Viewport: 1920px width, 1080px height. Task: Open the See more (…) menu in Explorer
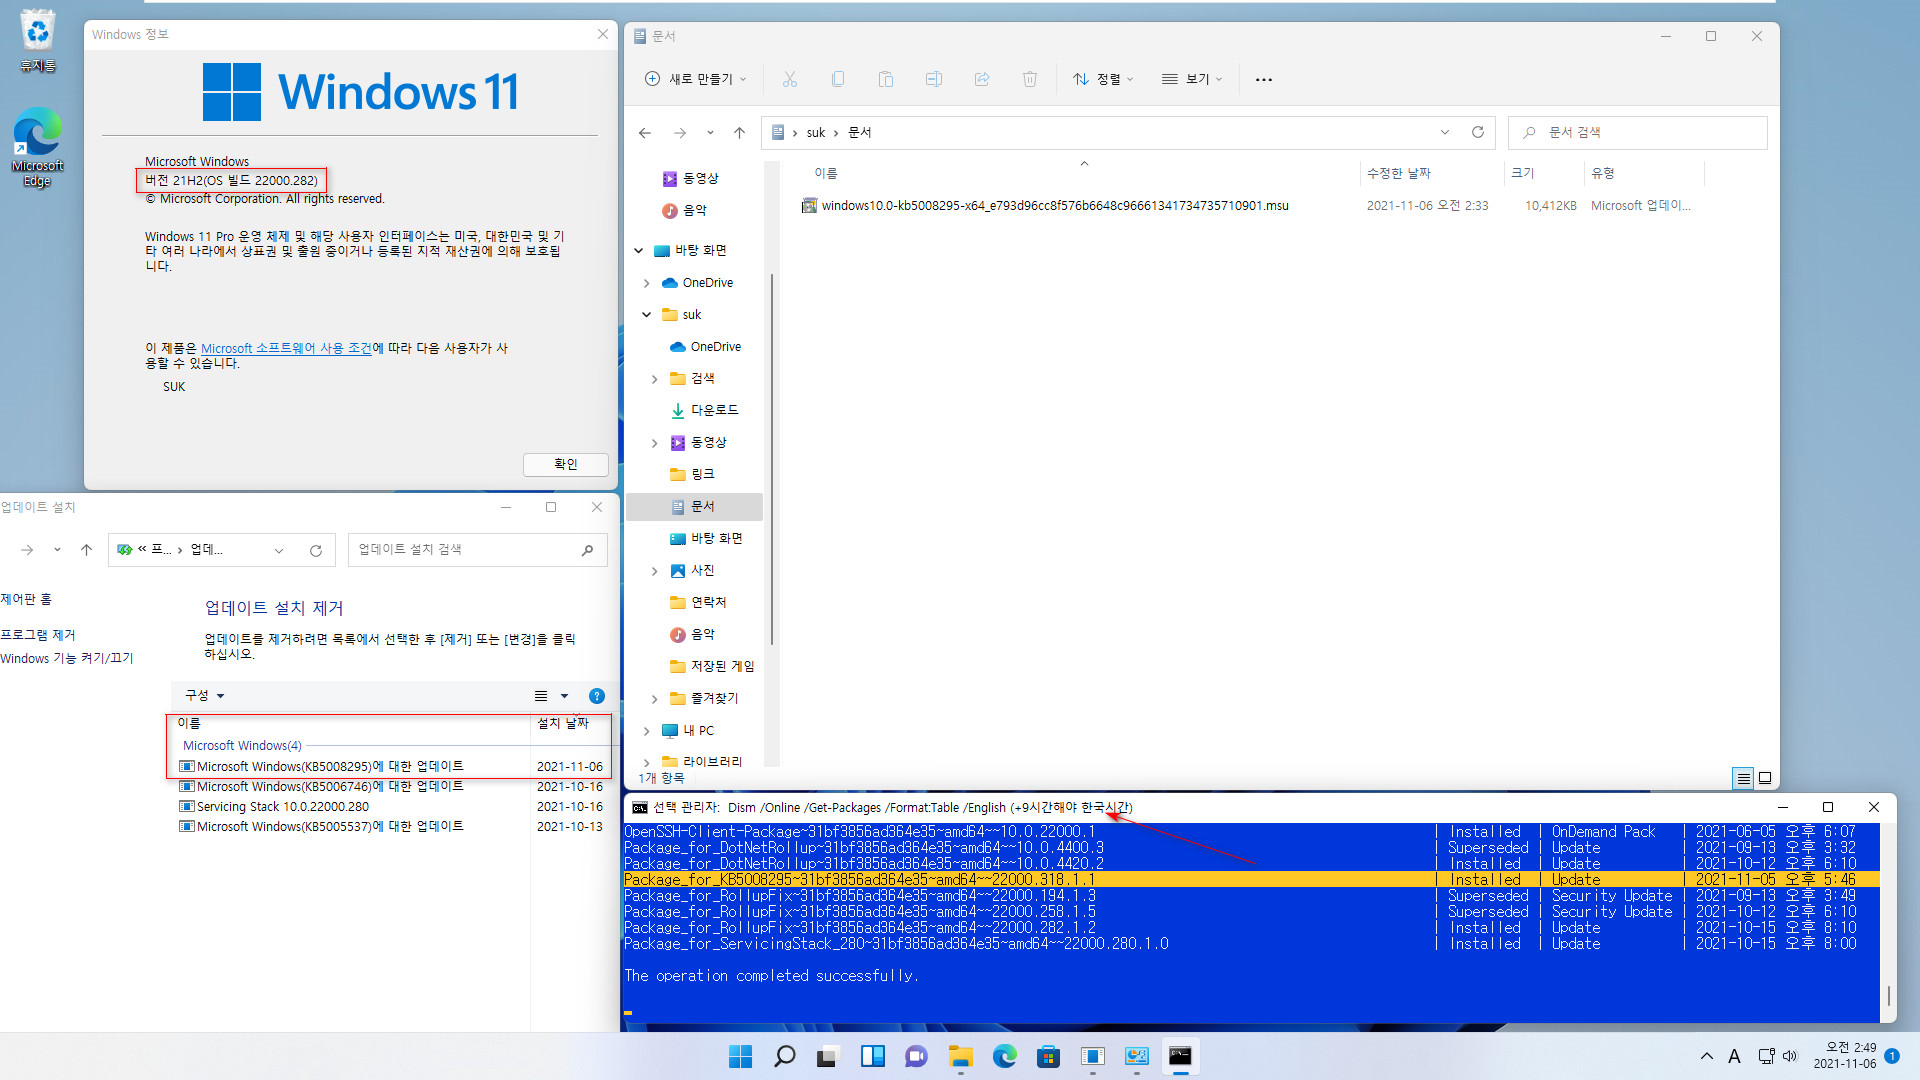point(1264,79)
